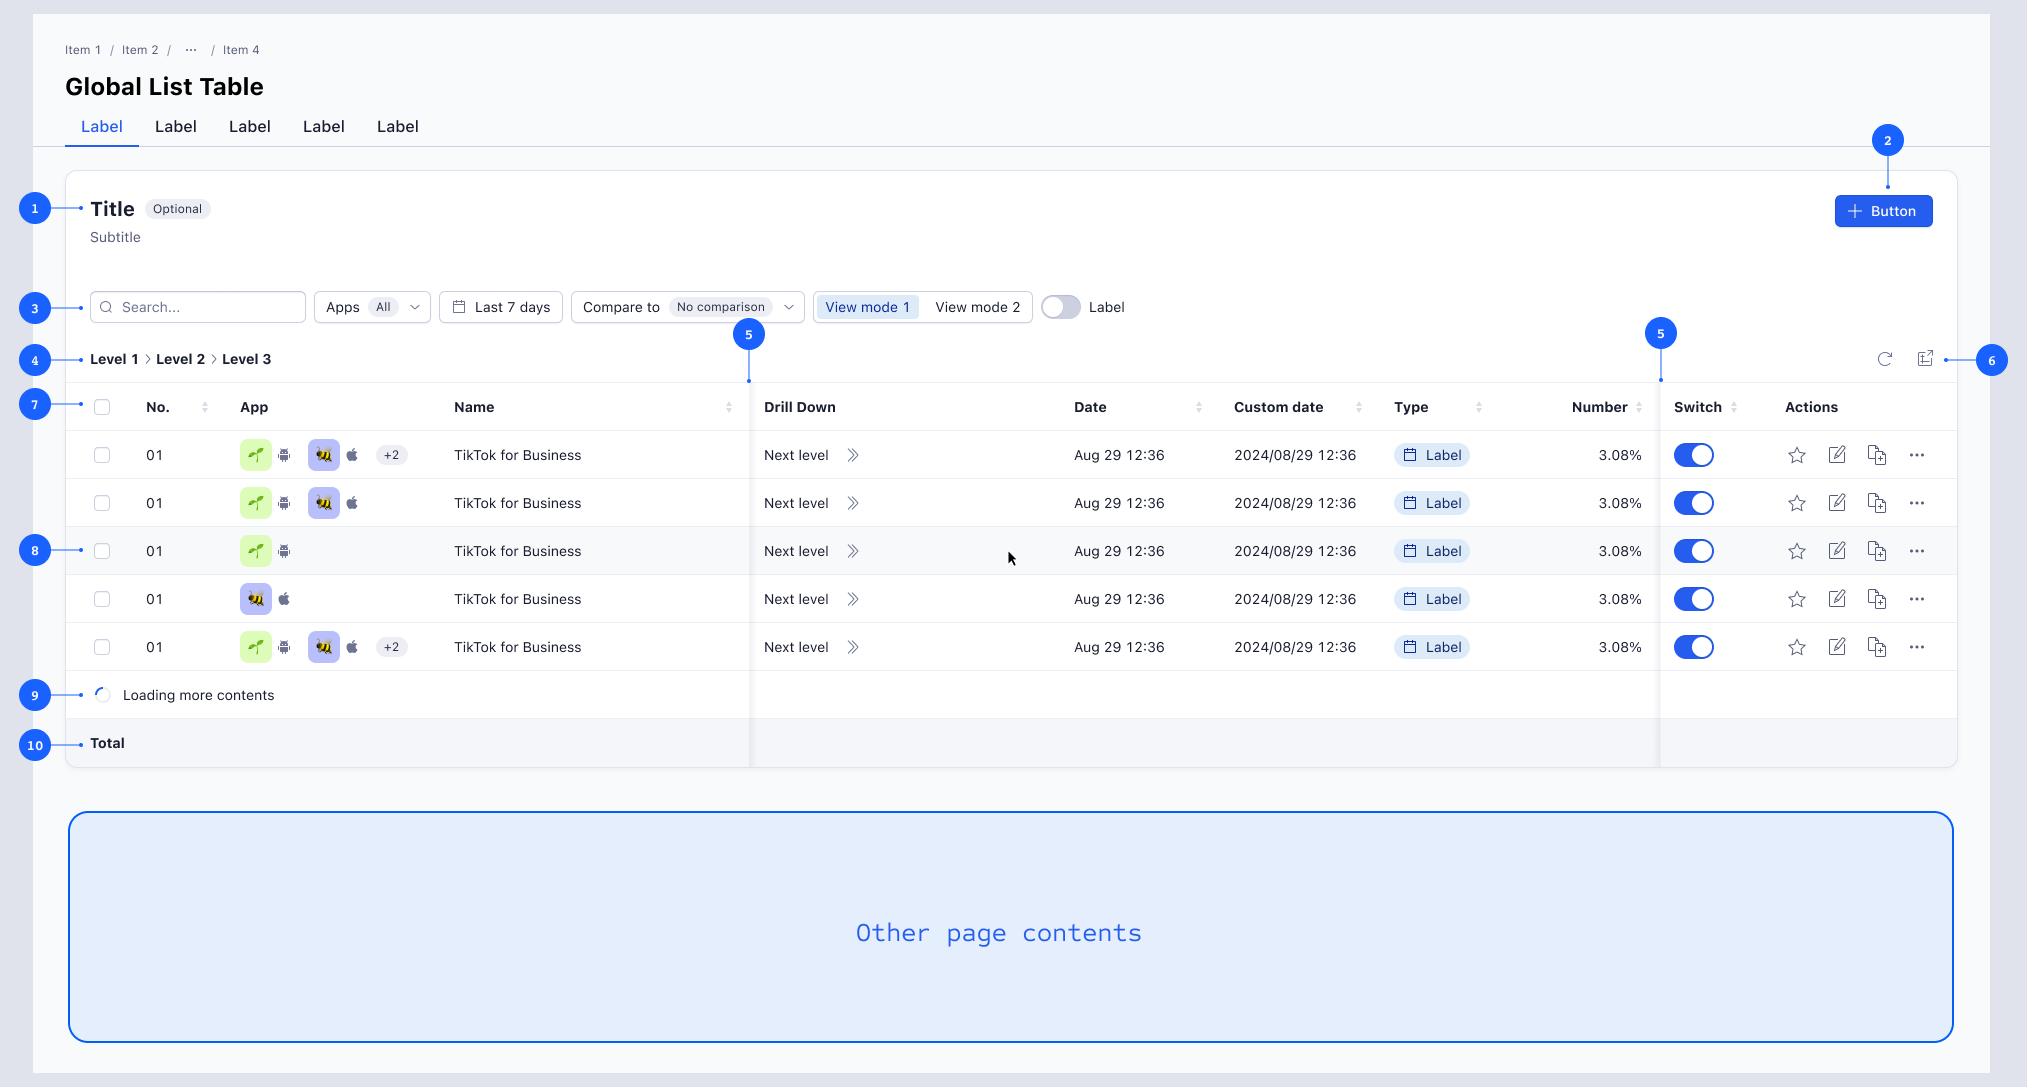Star the row with no +2 badge showing both apps

[1797, 503]
